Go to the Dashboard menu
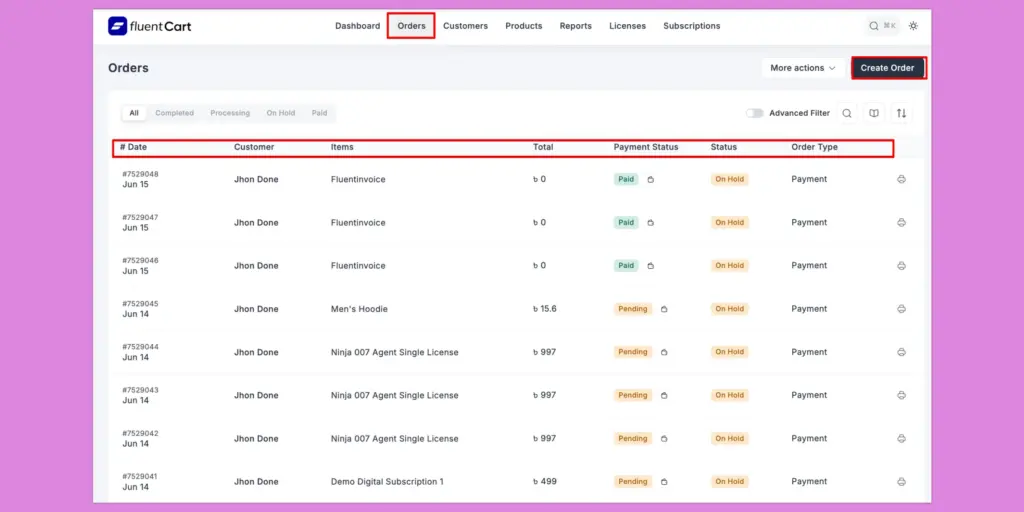 tap(357, 26)
